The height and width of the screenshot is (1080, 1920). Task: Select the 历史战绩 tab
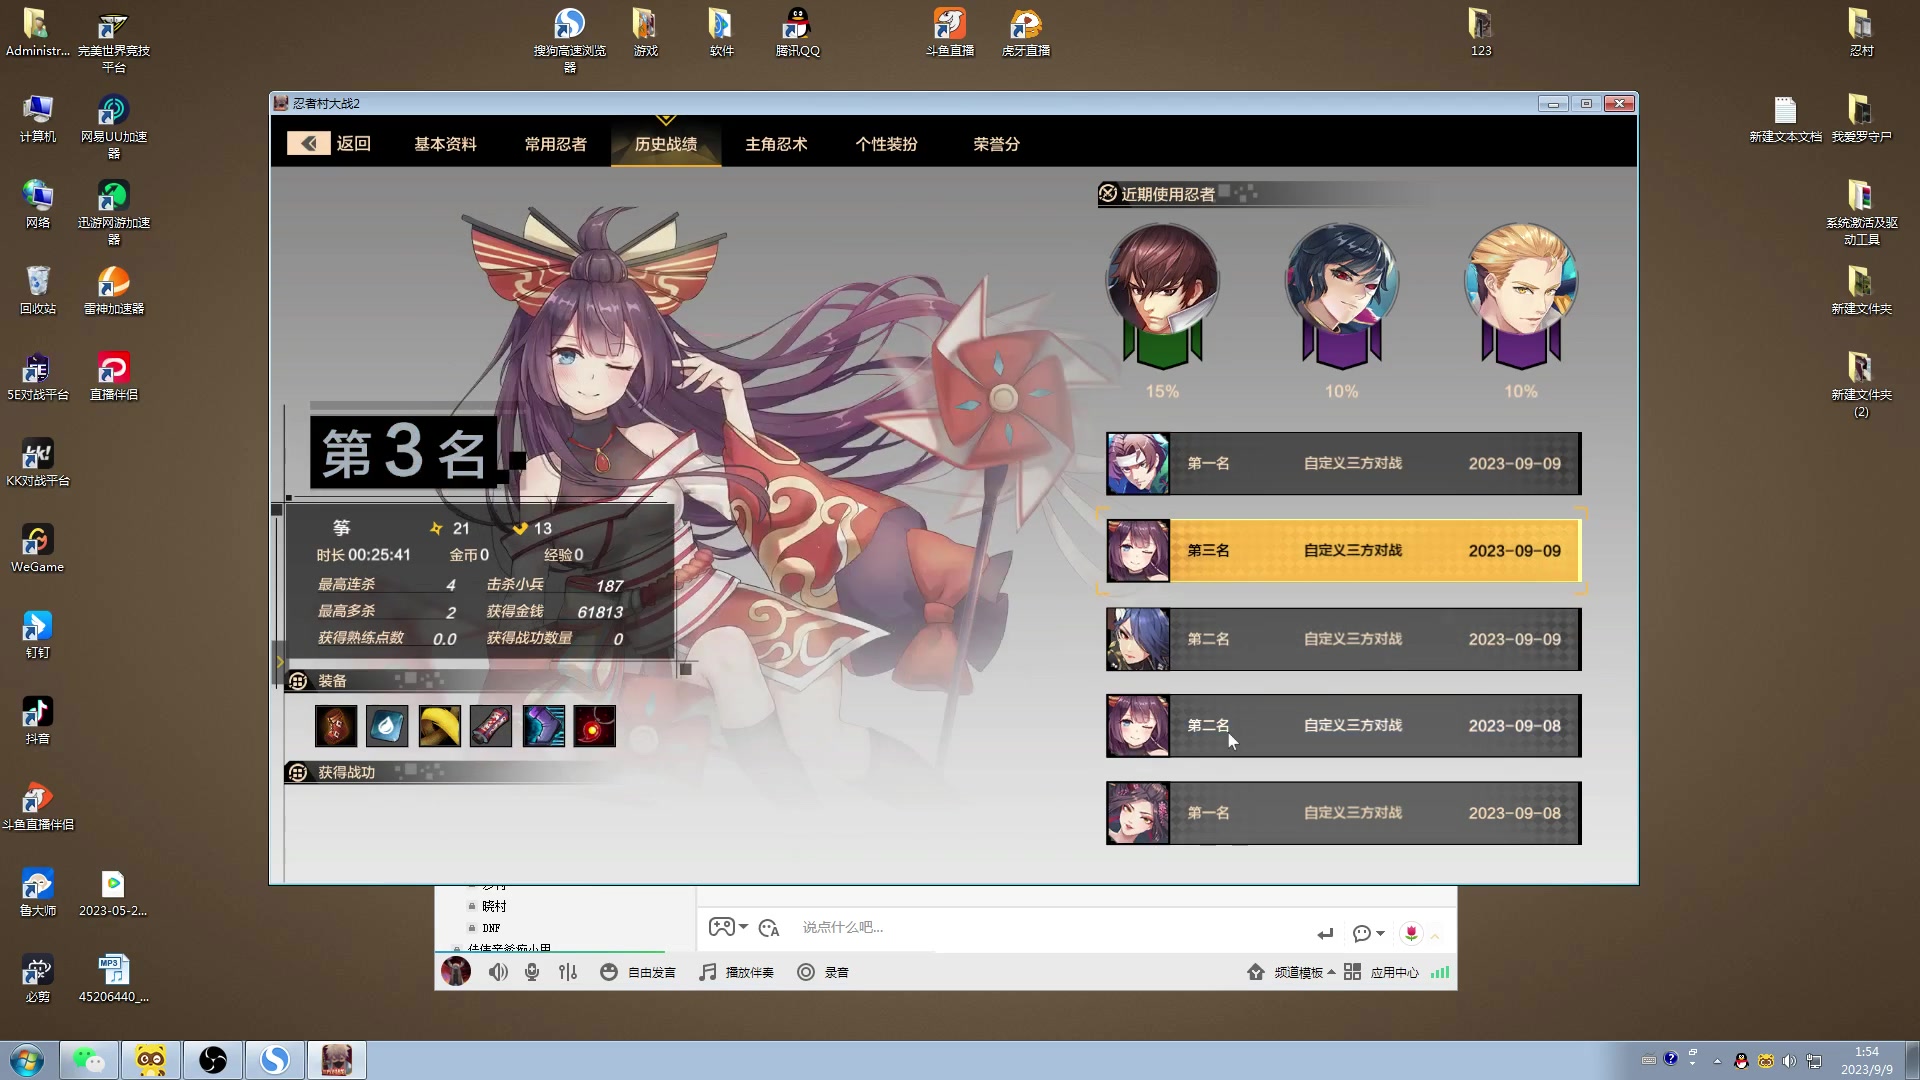(x=665, y=144)
